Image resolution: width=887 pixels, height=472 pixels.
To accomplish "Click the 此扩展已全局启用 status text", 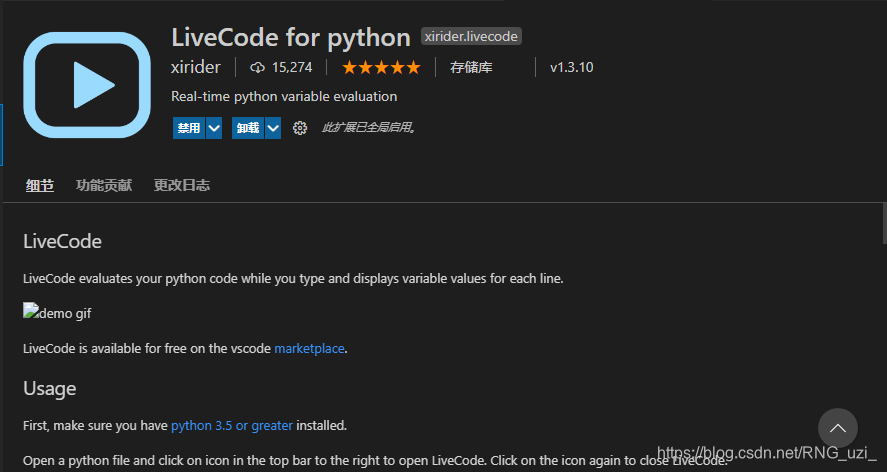I will [369, 128].
